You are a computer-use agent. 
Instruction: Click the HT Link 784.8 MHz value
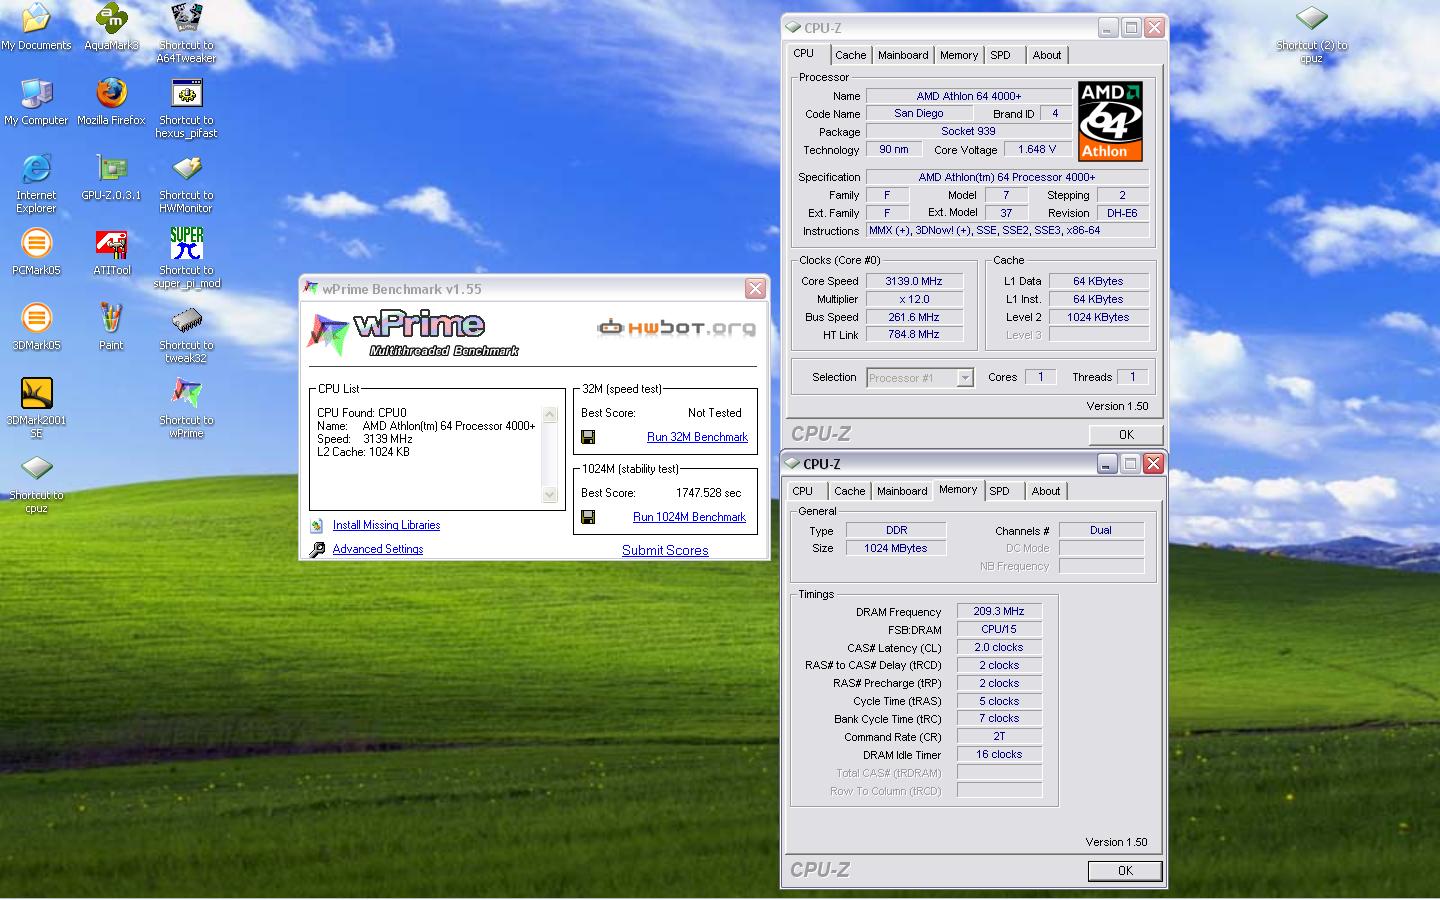coord(914,334)
